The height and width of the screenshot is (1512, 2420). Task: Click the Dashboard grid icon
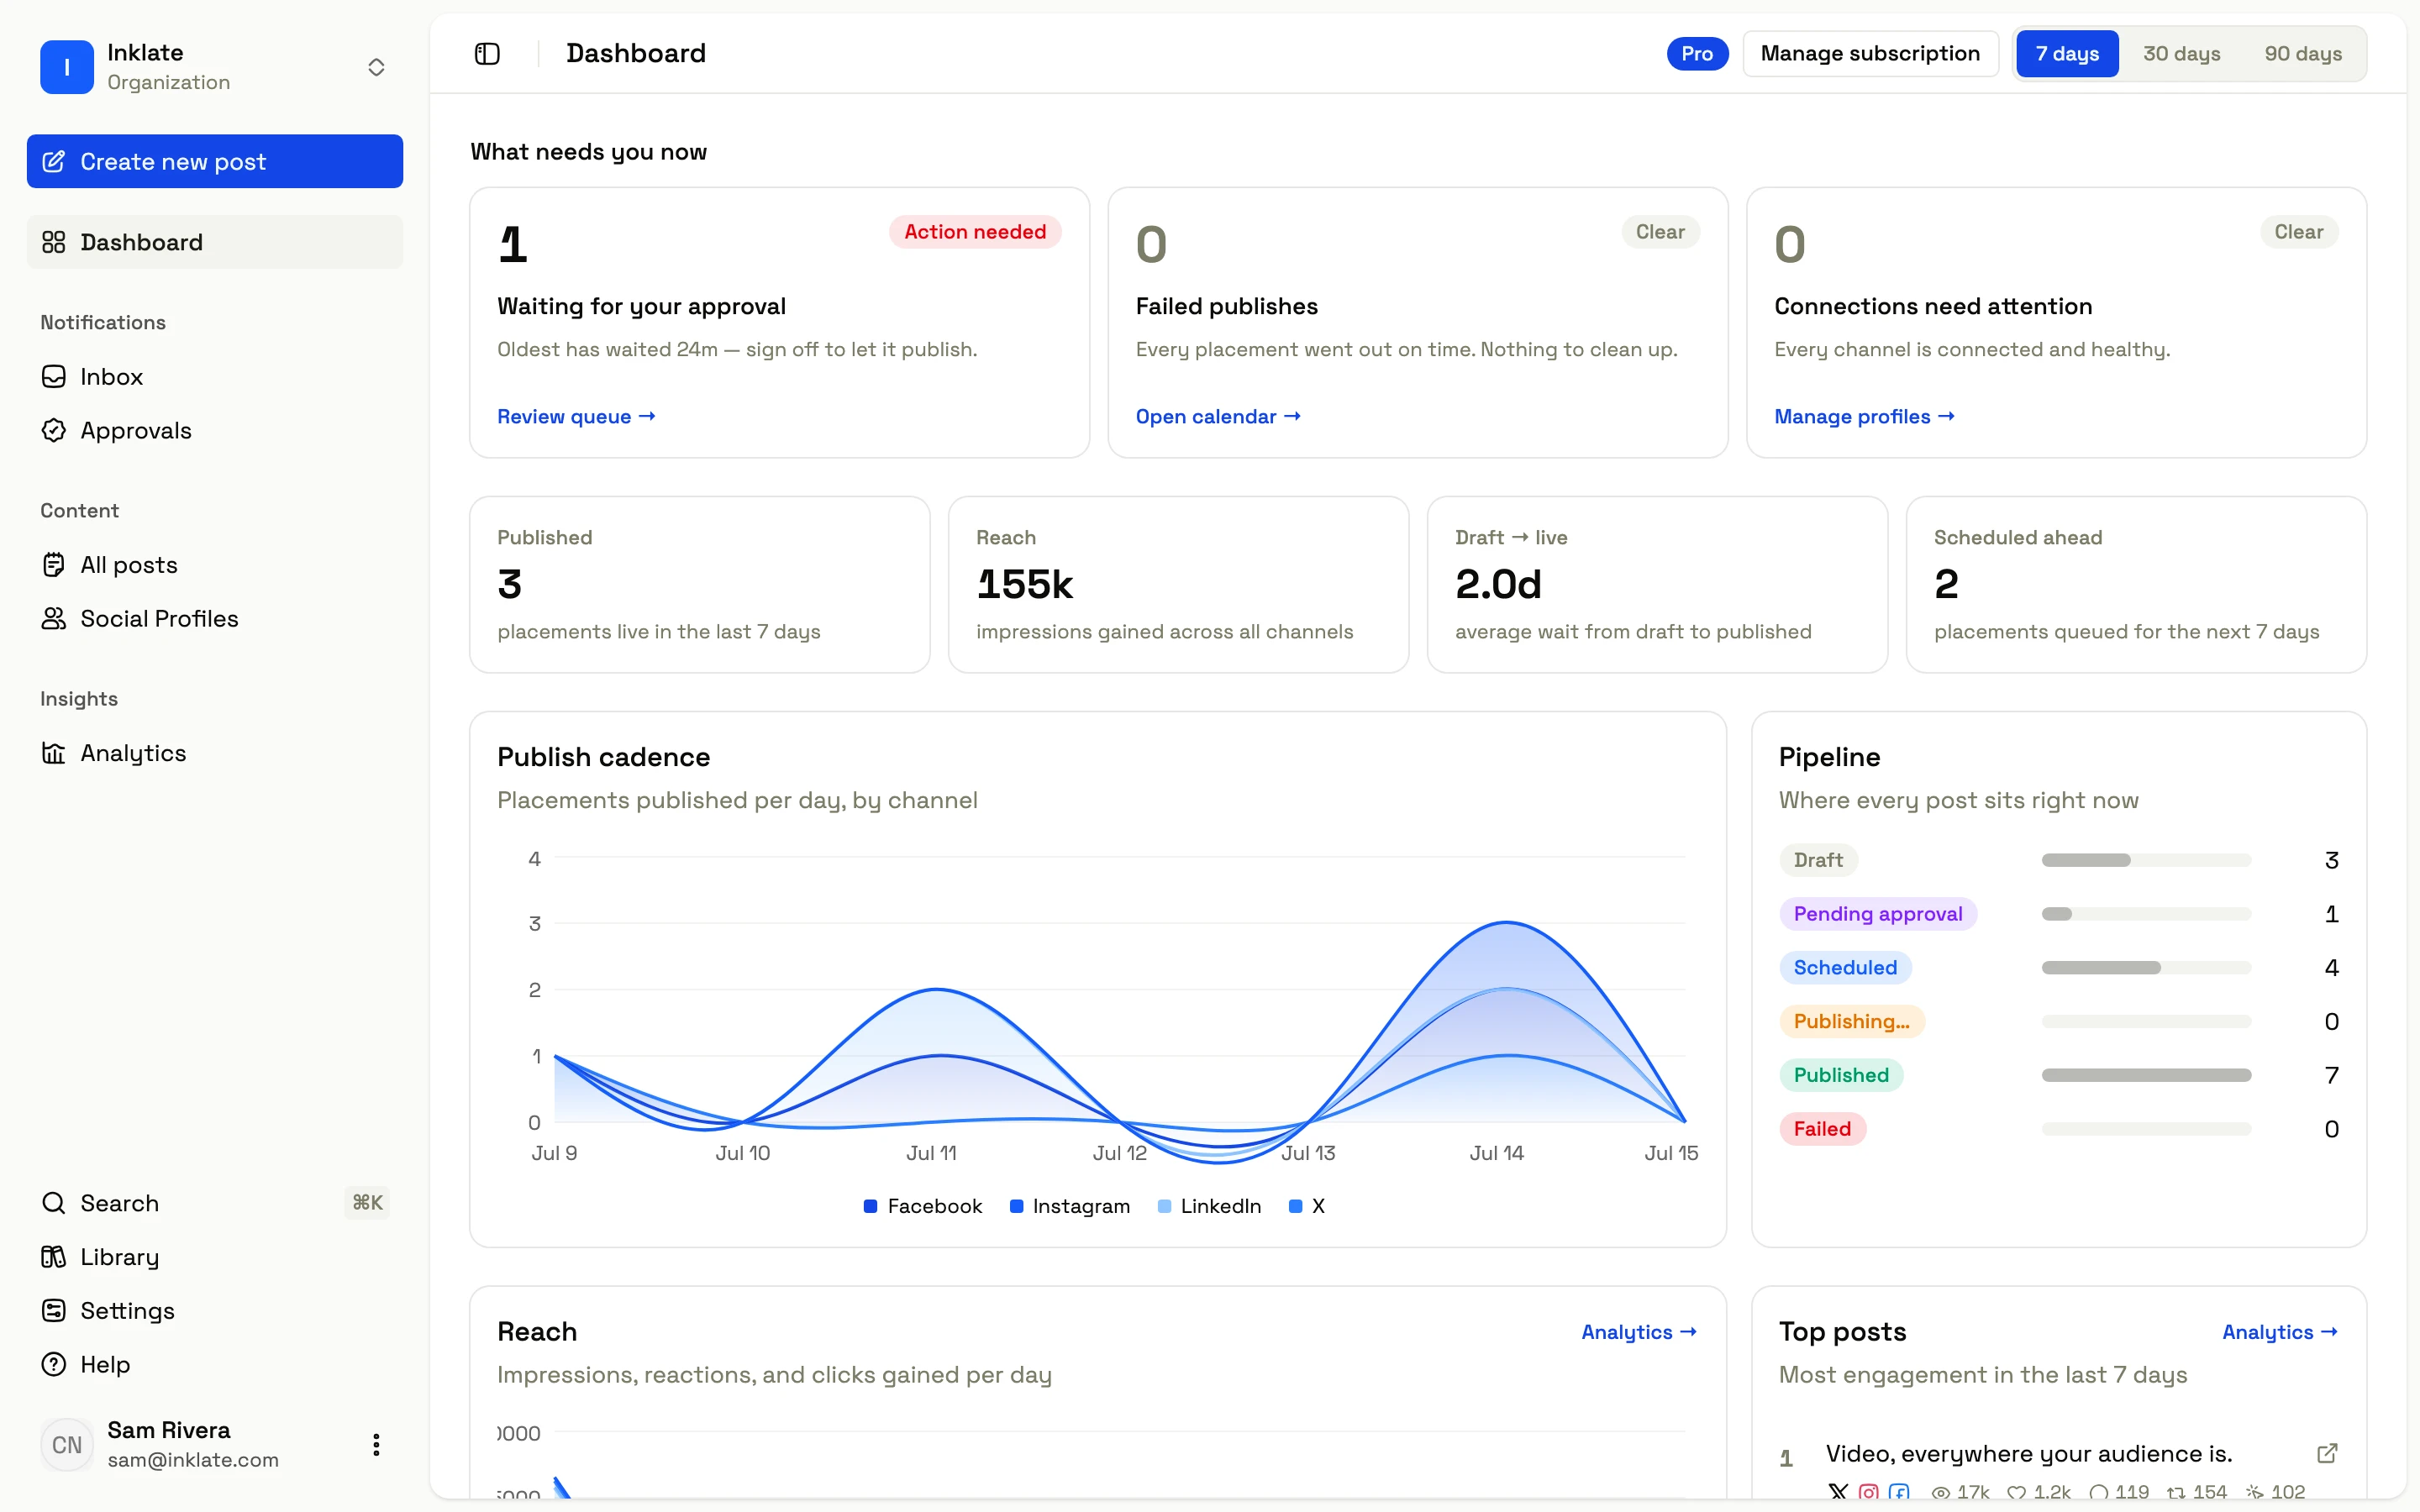click(x=54, y=242)
